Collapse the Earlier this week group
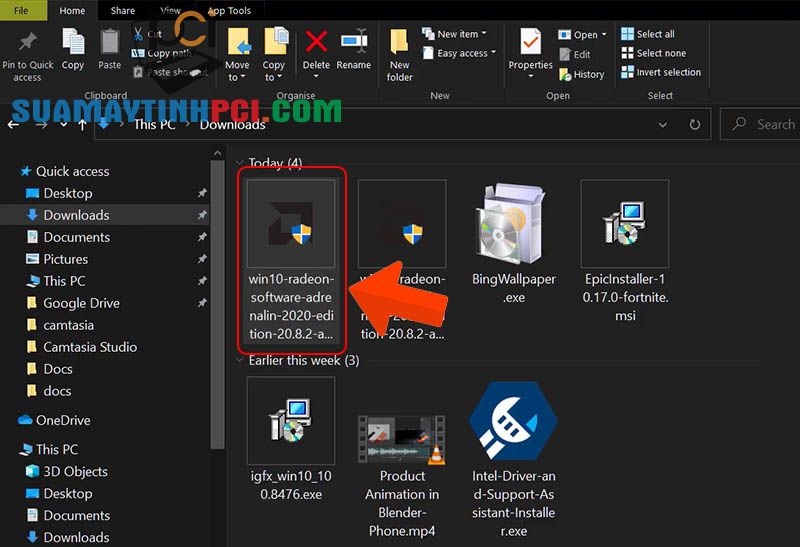Viewport: 800px width, 547px height. pyautogui.click(x=239, y=360)
